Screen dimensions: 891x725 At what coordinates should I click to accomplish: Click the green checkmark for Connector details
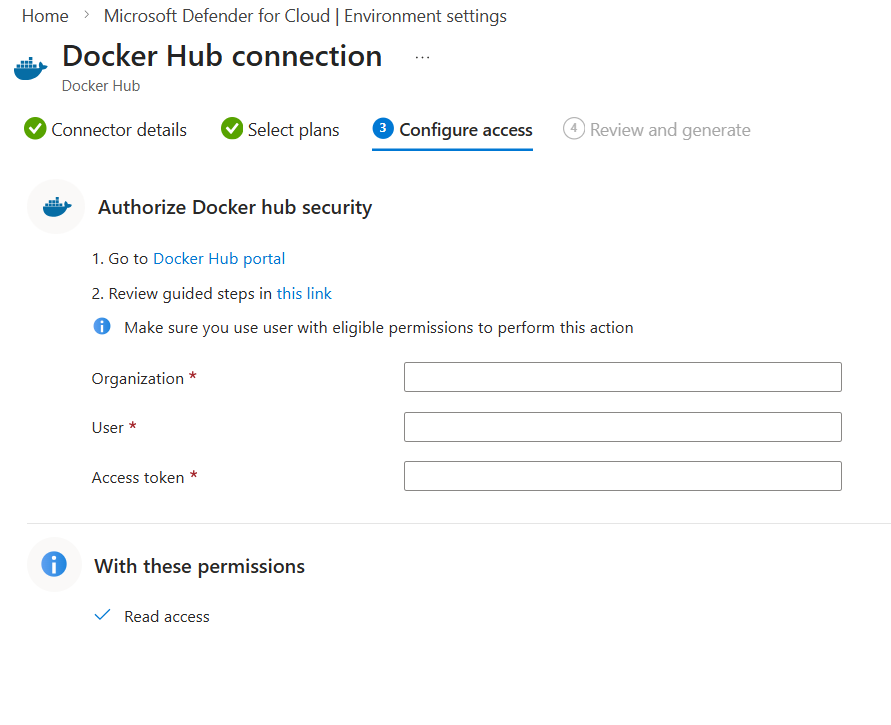point(35,128)
